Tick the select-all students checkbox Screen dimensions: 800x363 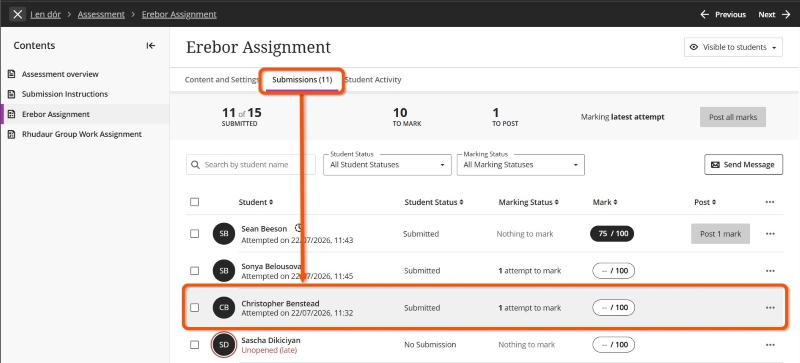click(x=194, y=202)
